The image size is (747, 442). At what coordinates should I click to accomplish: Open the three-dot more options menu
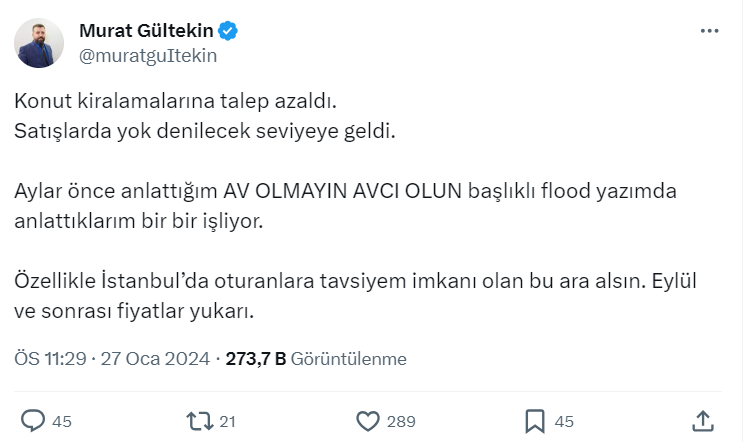(709, 31)
